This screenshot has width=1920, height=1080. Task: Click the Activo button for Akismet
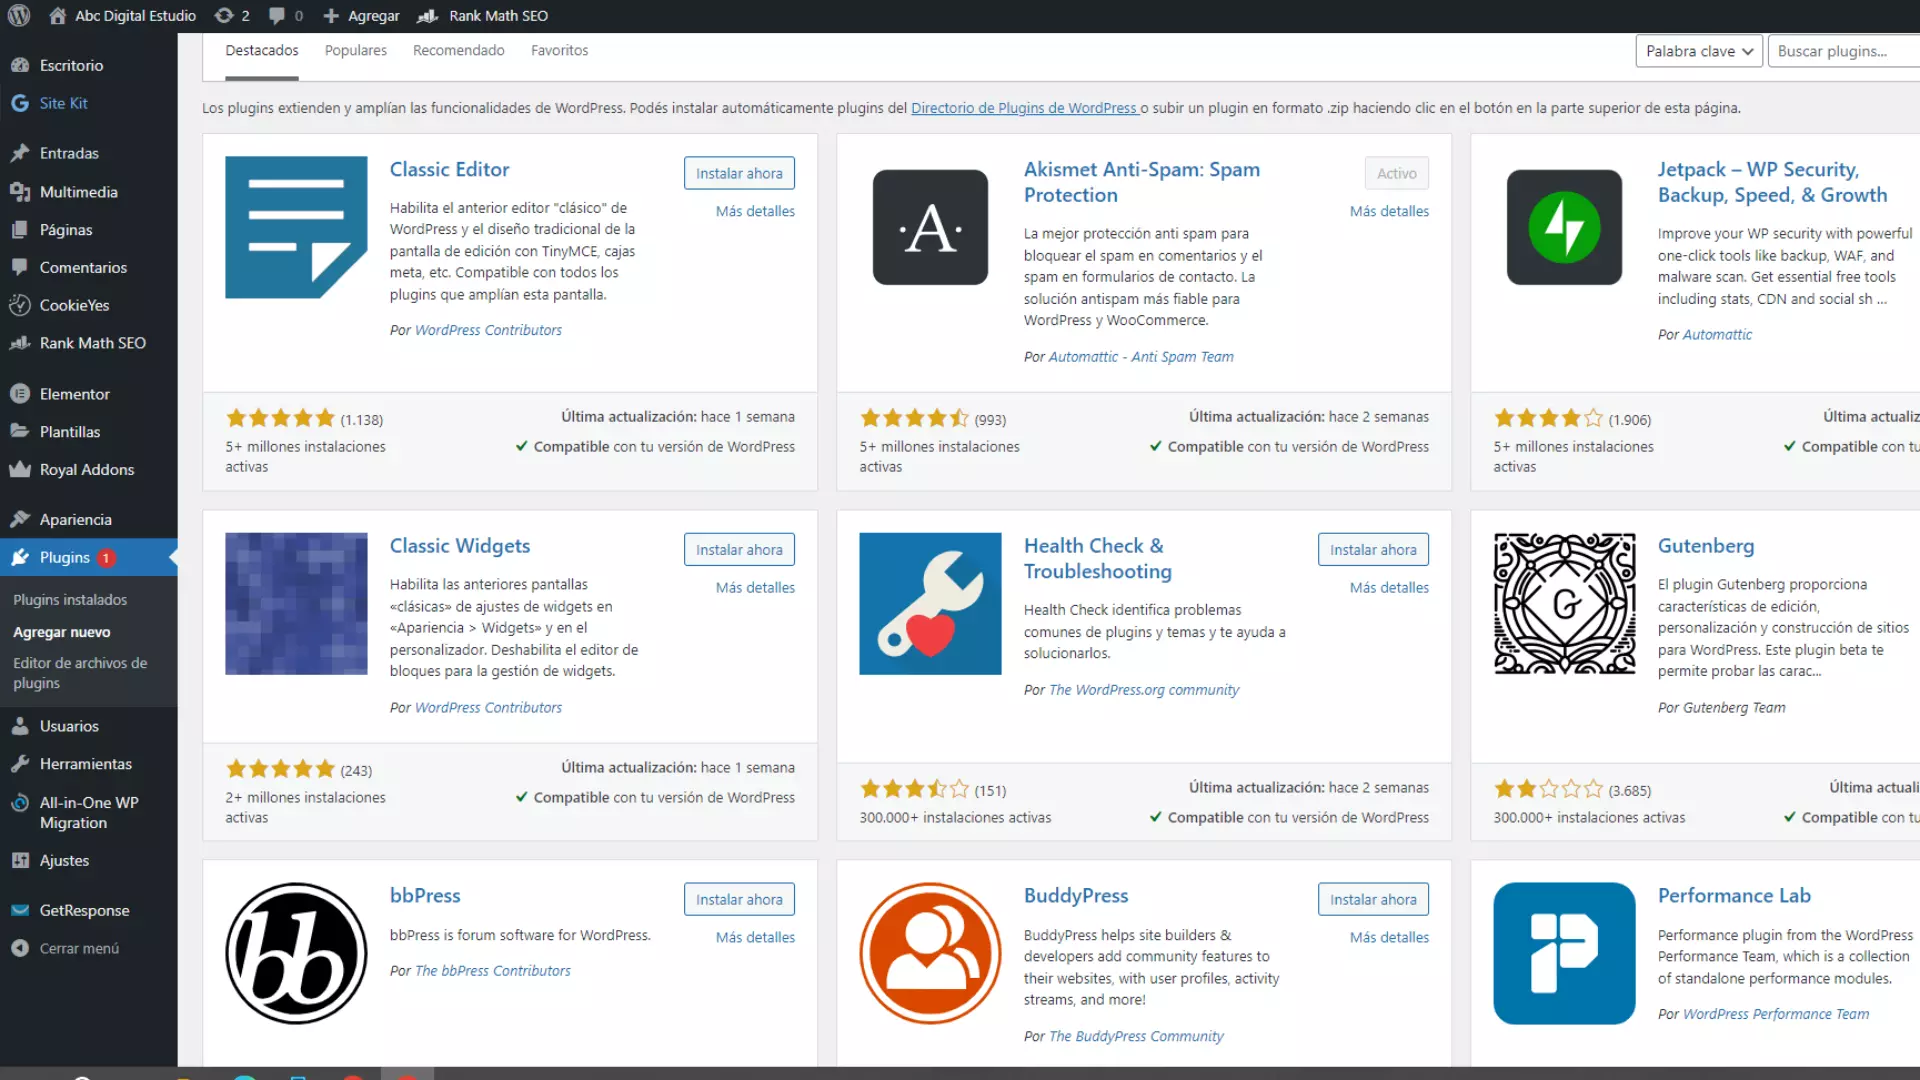[x=1396, y=173]
